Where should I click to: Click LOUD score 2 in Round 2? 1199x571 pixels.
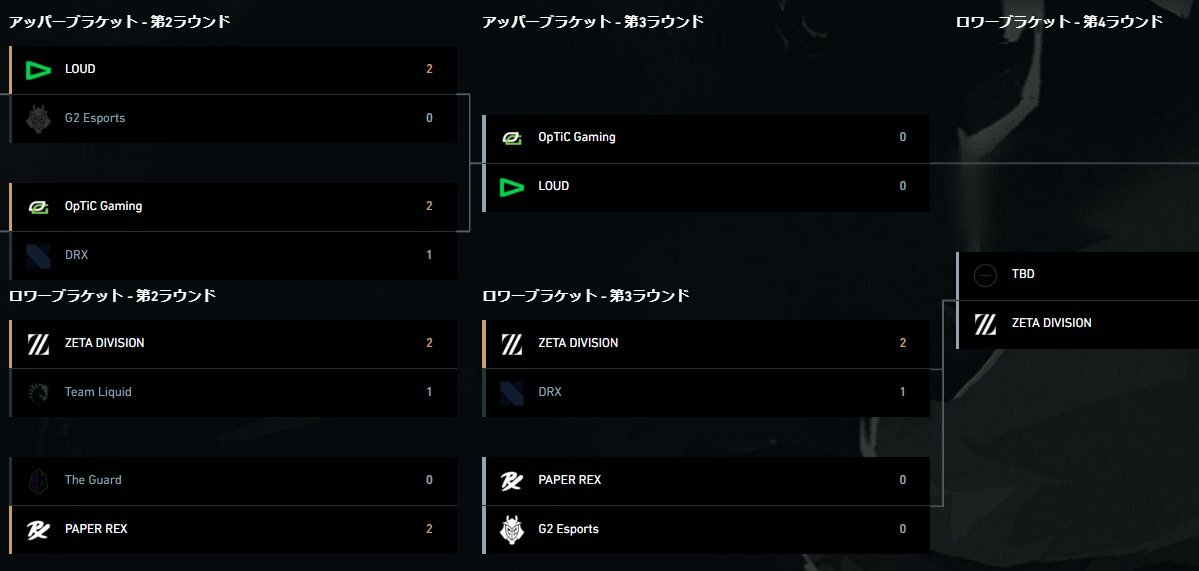[x=429, y=70]
